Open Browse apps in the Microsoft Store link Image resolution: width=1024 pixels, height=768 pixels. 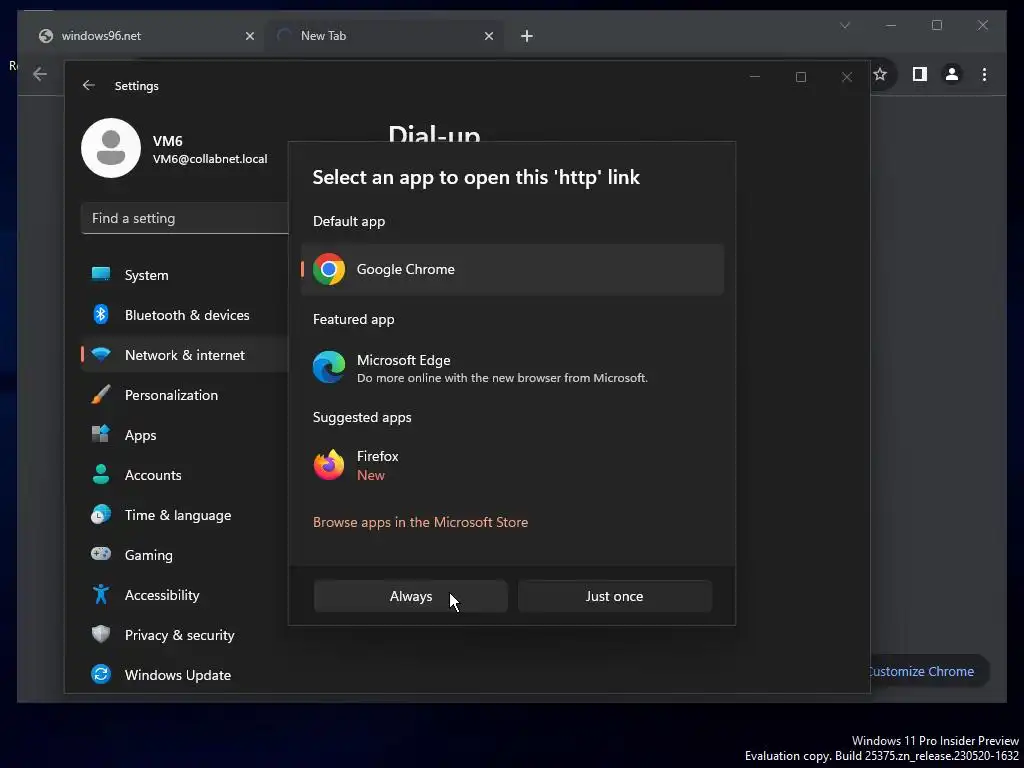(421, 522)
